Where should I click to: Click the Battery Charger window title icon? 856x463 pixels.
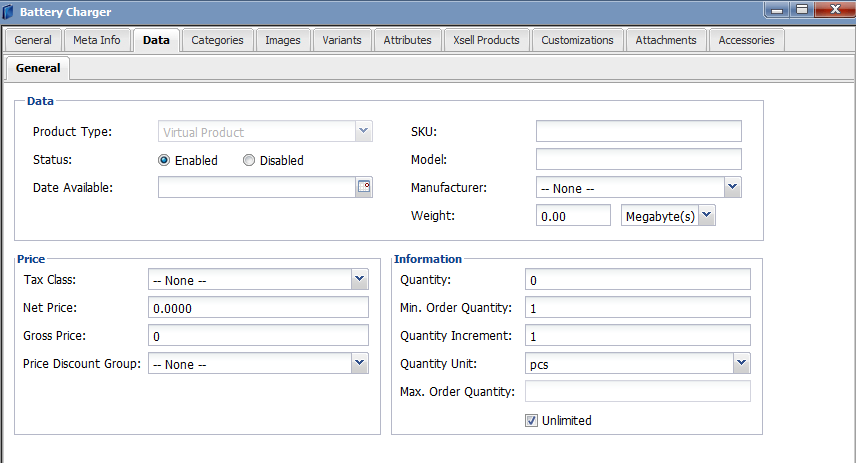[x=9, y=12]
